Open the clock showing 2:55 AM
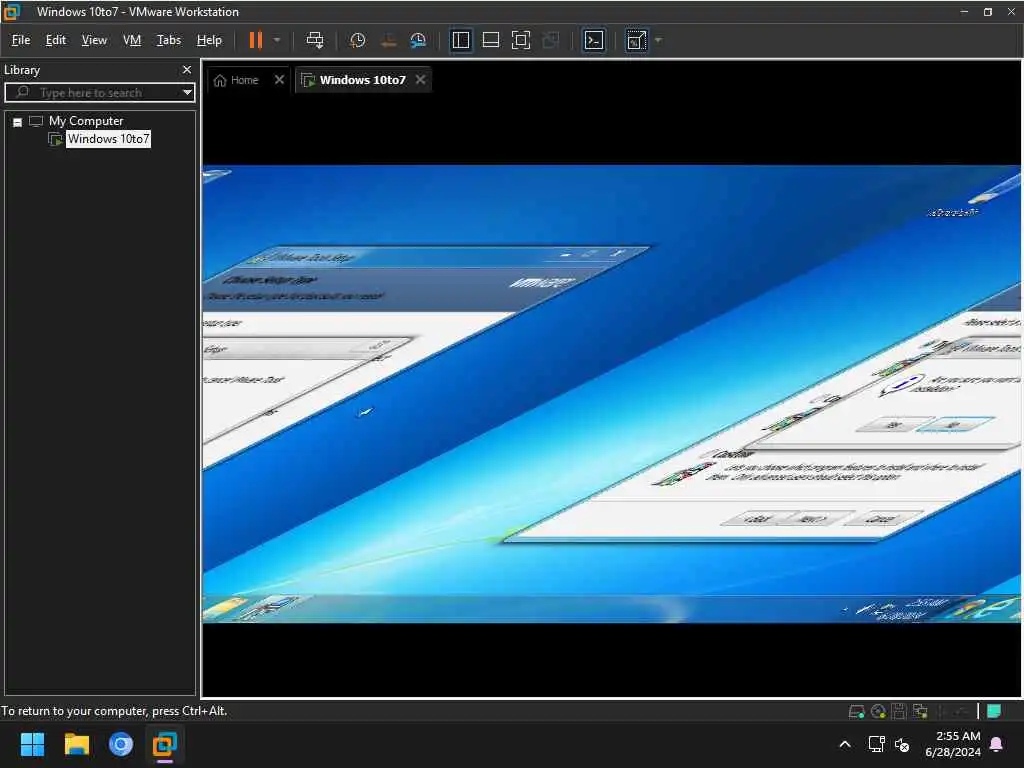The image size is (1024, 768). pos(953,744)
